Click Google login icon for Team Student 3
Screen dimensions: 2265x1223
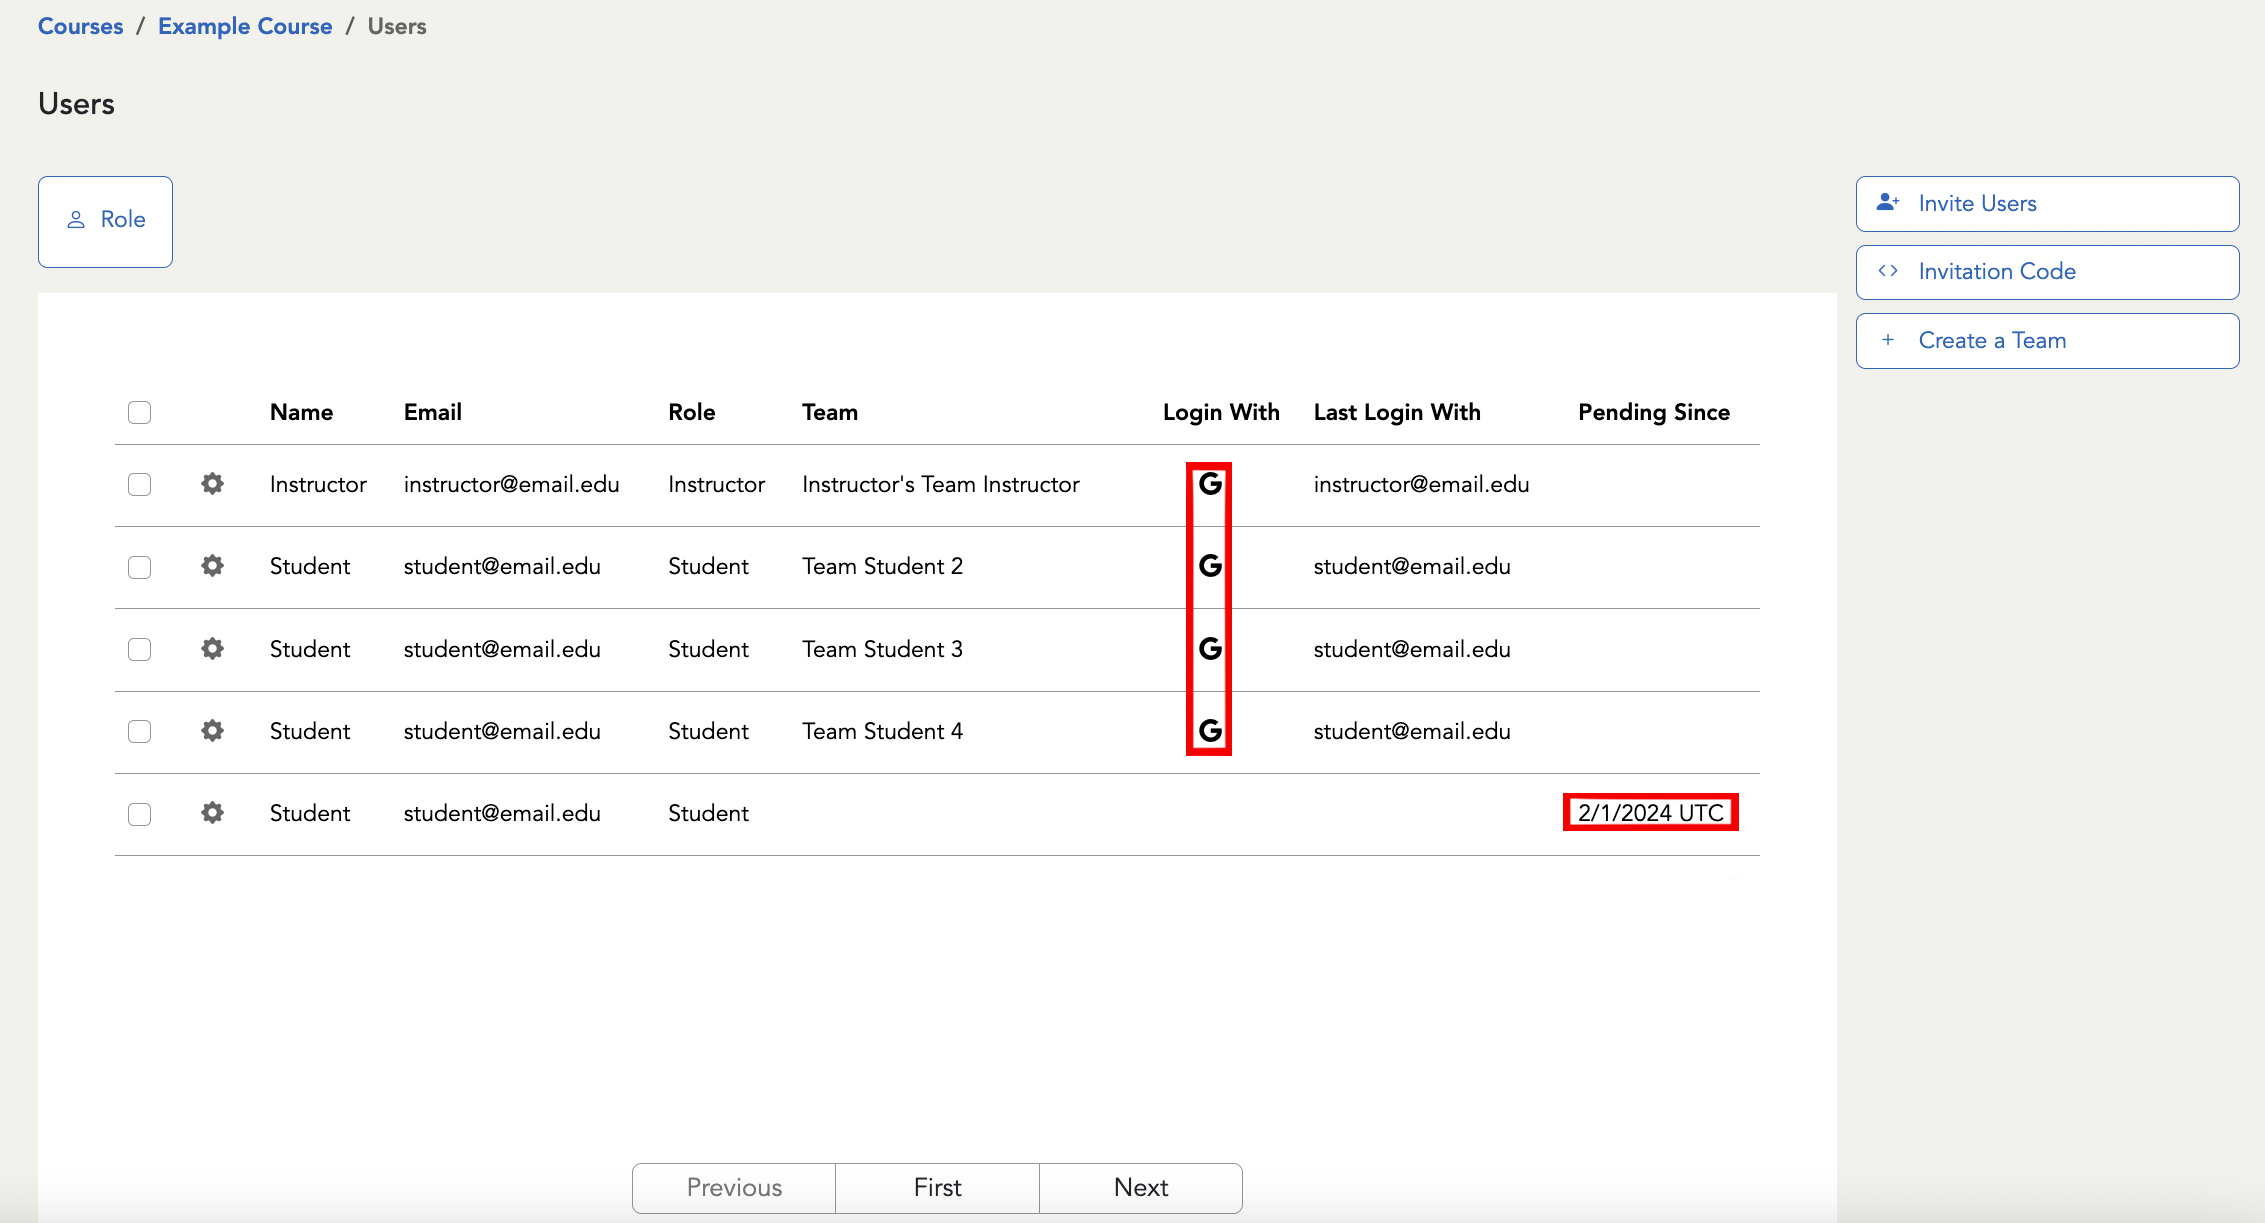pyautogui.click(x=1210, y=649)
